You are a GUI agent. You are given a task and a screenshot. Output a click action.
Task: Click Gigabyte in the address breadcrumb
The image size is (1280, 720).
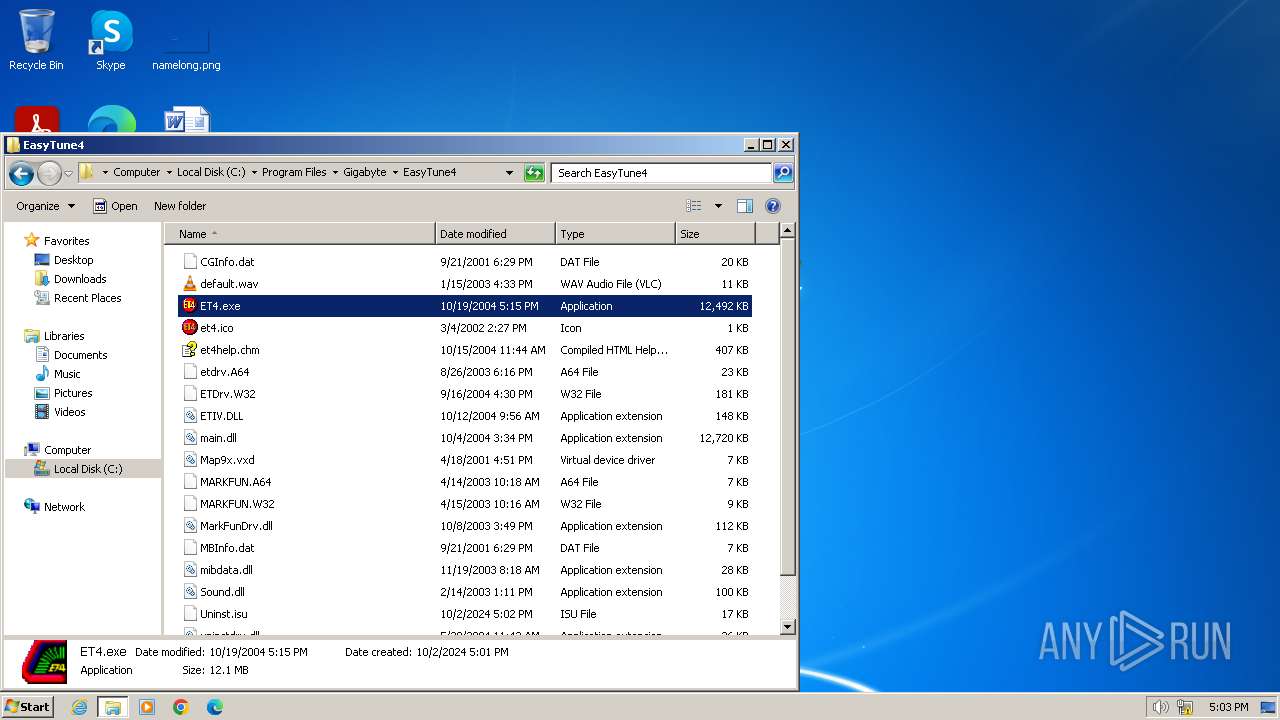365,172
